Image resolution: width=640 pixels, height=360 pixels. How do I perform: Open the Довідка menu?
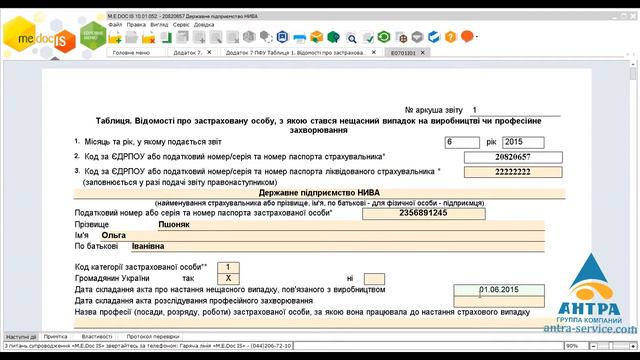point(204,25)
